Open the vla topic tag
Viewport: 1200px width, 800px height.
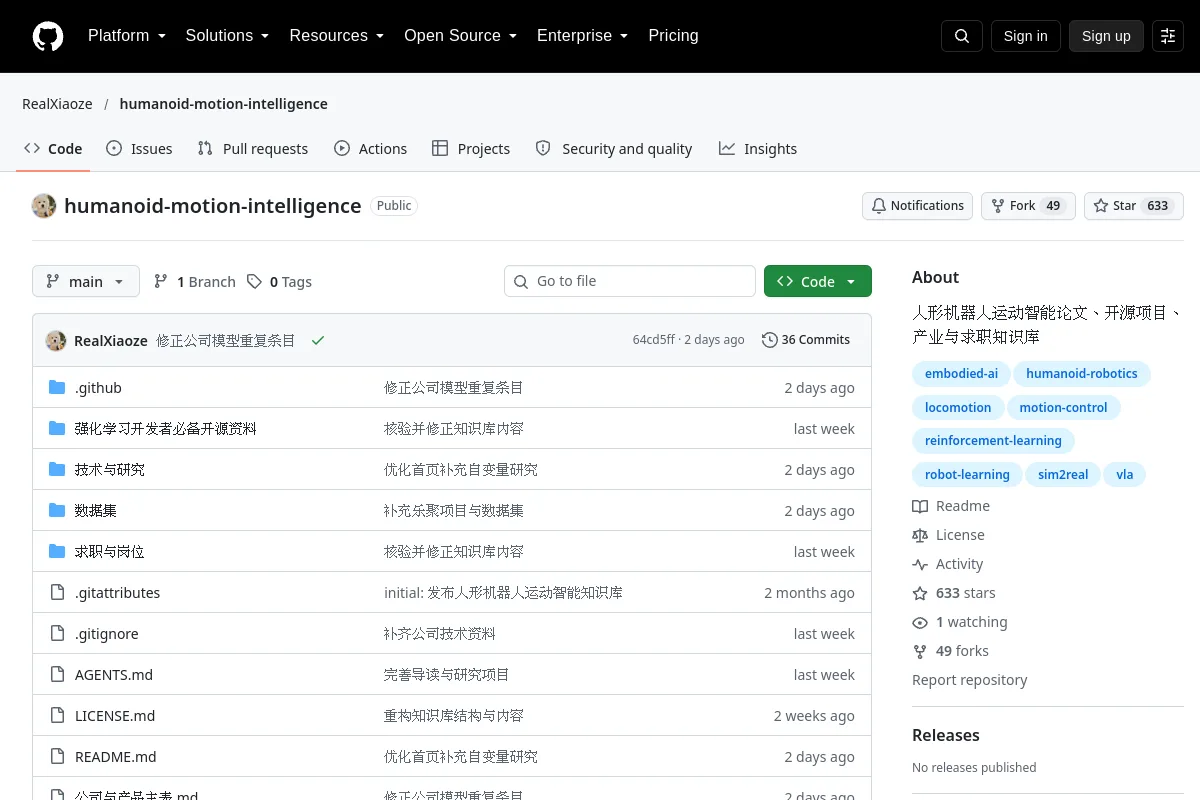click(x=1125, y=475)
